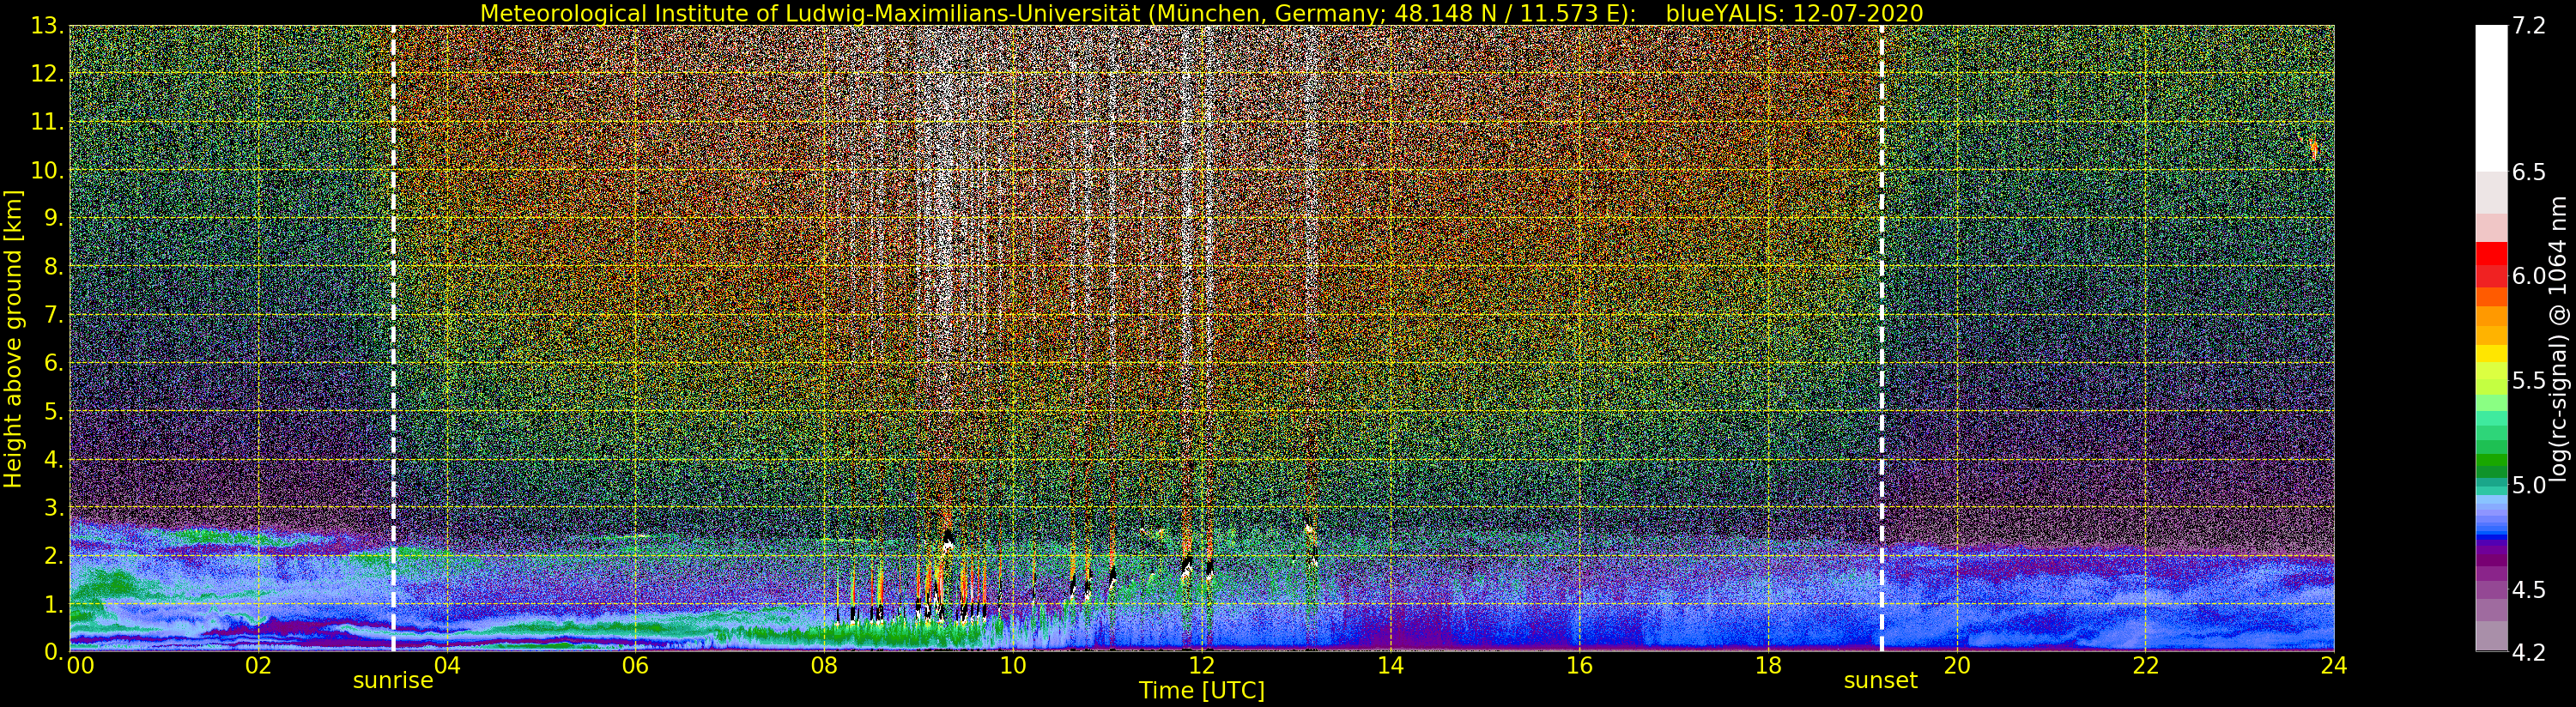
Task: Select the "sunset" label below the time axis
Action: (1880, 681)
